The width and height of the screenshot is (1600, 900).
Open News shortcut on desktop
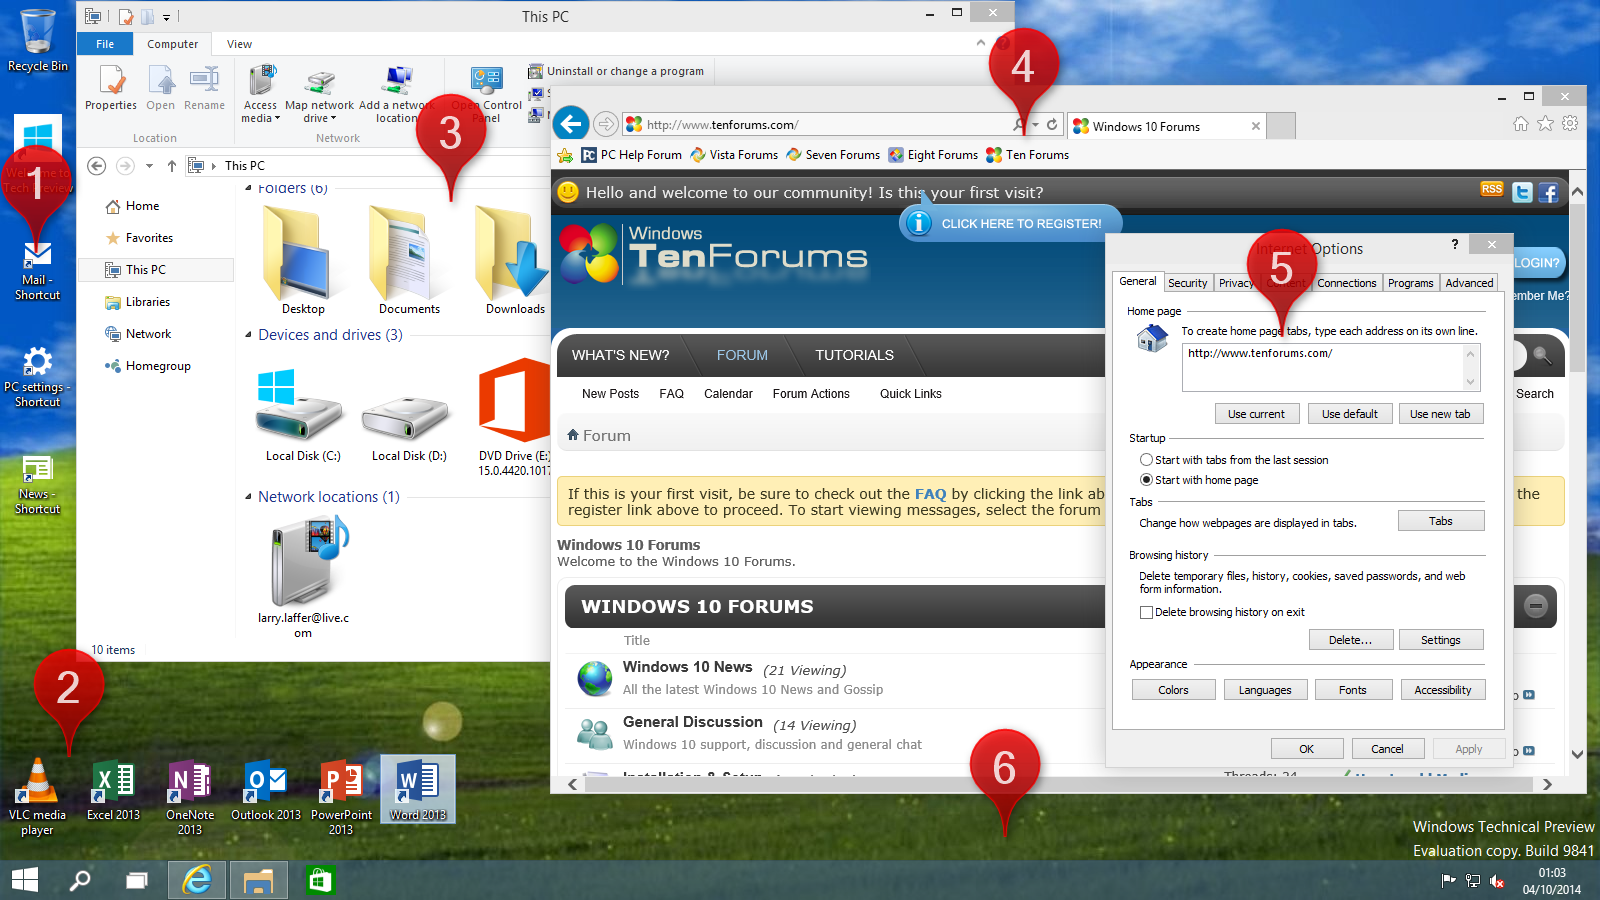(x=37, y=485)
